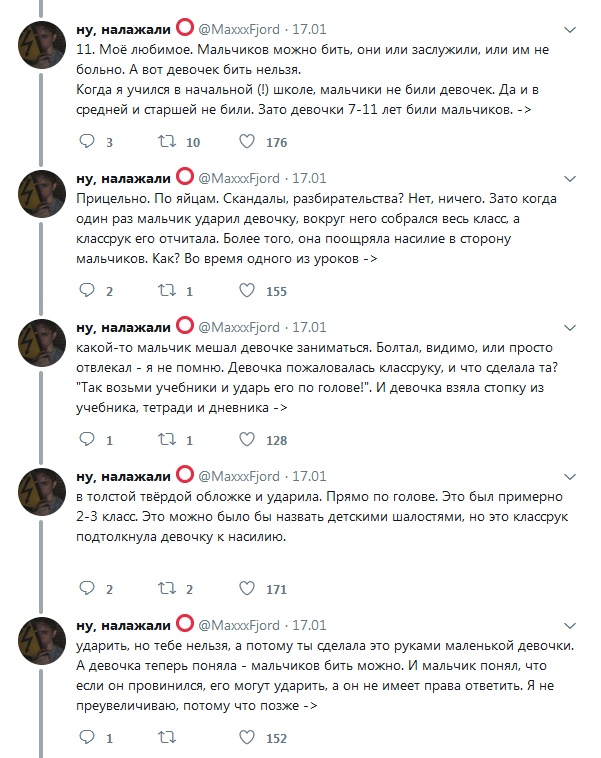Reply to the last tweet starting 'ударить, но тебе'
601x758 pixels.
click(x=87, y=737)
